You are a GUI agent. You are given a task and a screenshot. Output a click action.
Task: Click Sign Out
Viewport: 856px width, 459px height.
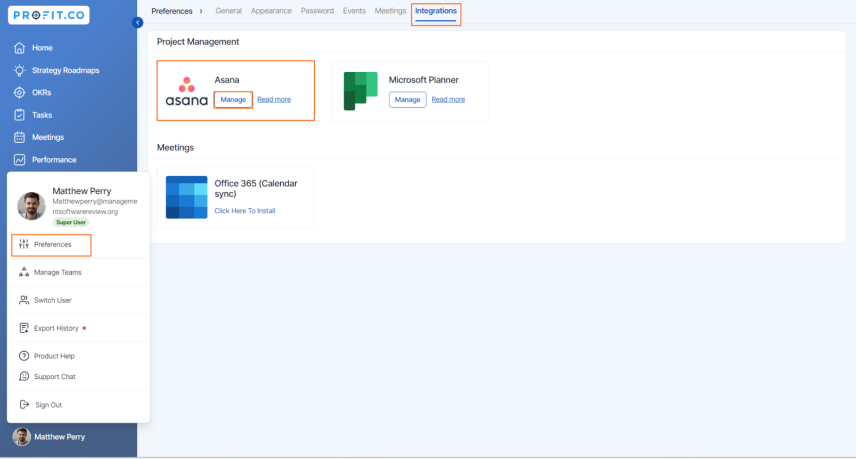click(x=49, y=405)
